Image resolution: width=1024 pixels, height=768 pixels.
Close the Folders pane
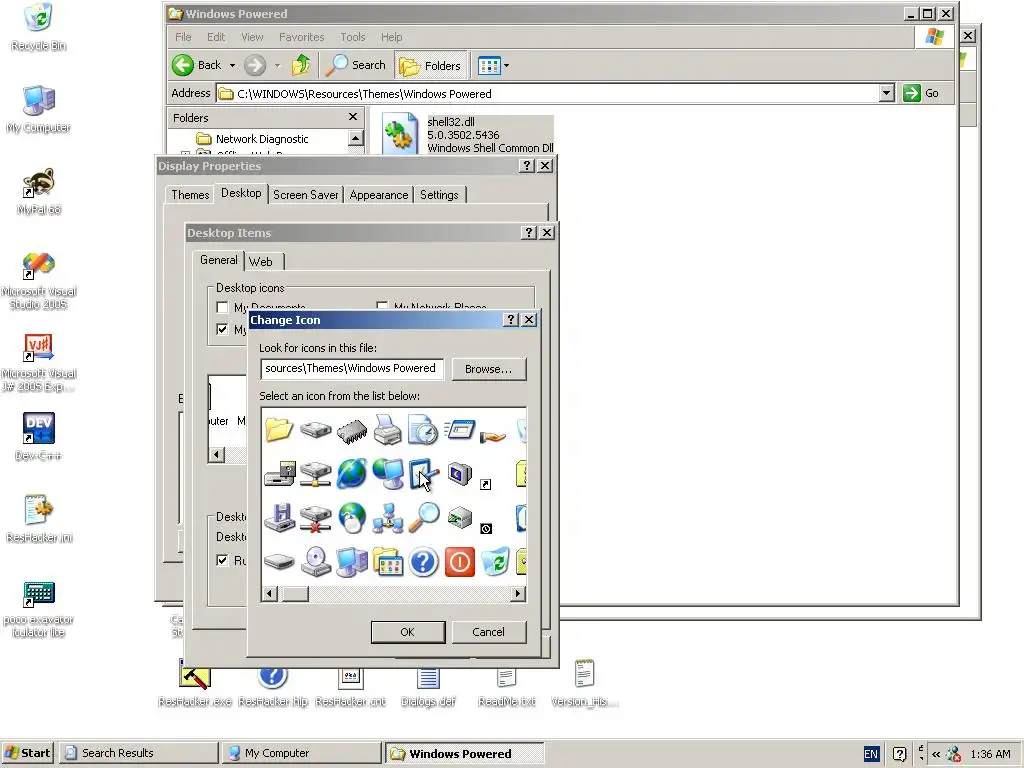pyautogui.click(x=353, y=117)
